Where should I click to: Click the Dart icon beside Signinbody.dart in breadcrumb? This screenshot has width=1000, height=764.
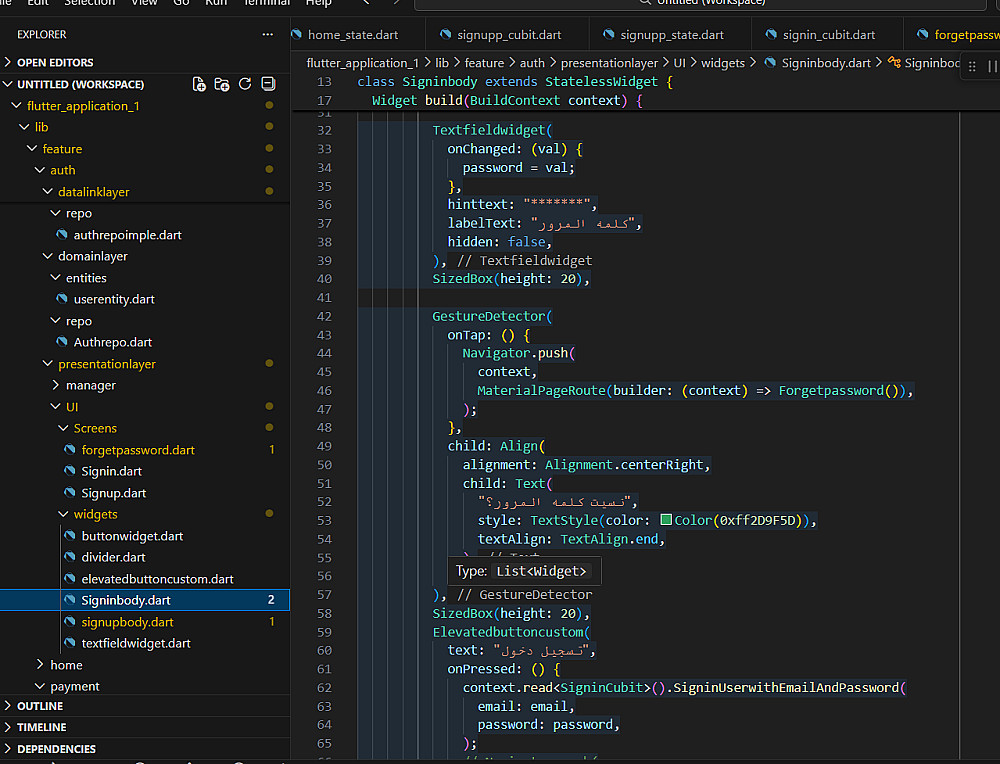(771, 63)
